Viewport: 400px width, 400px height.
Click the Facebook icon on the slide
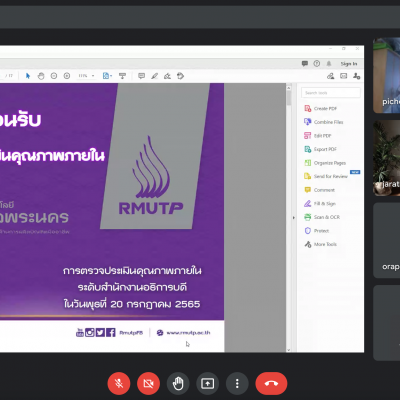(111, 332)
